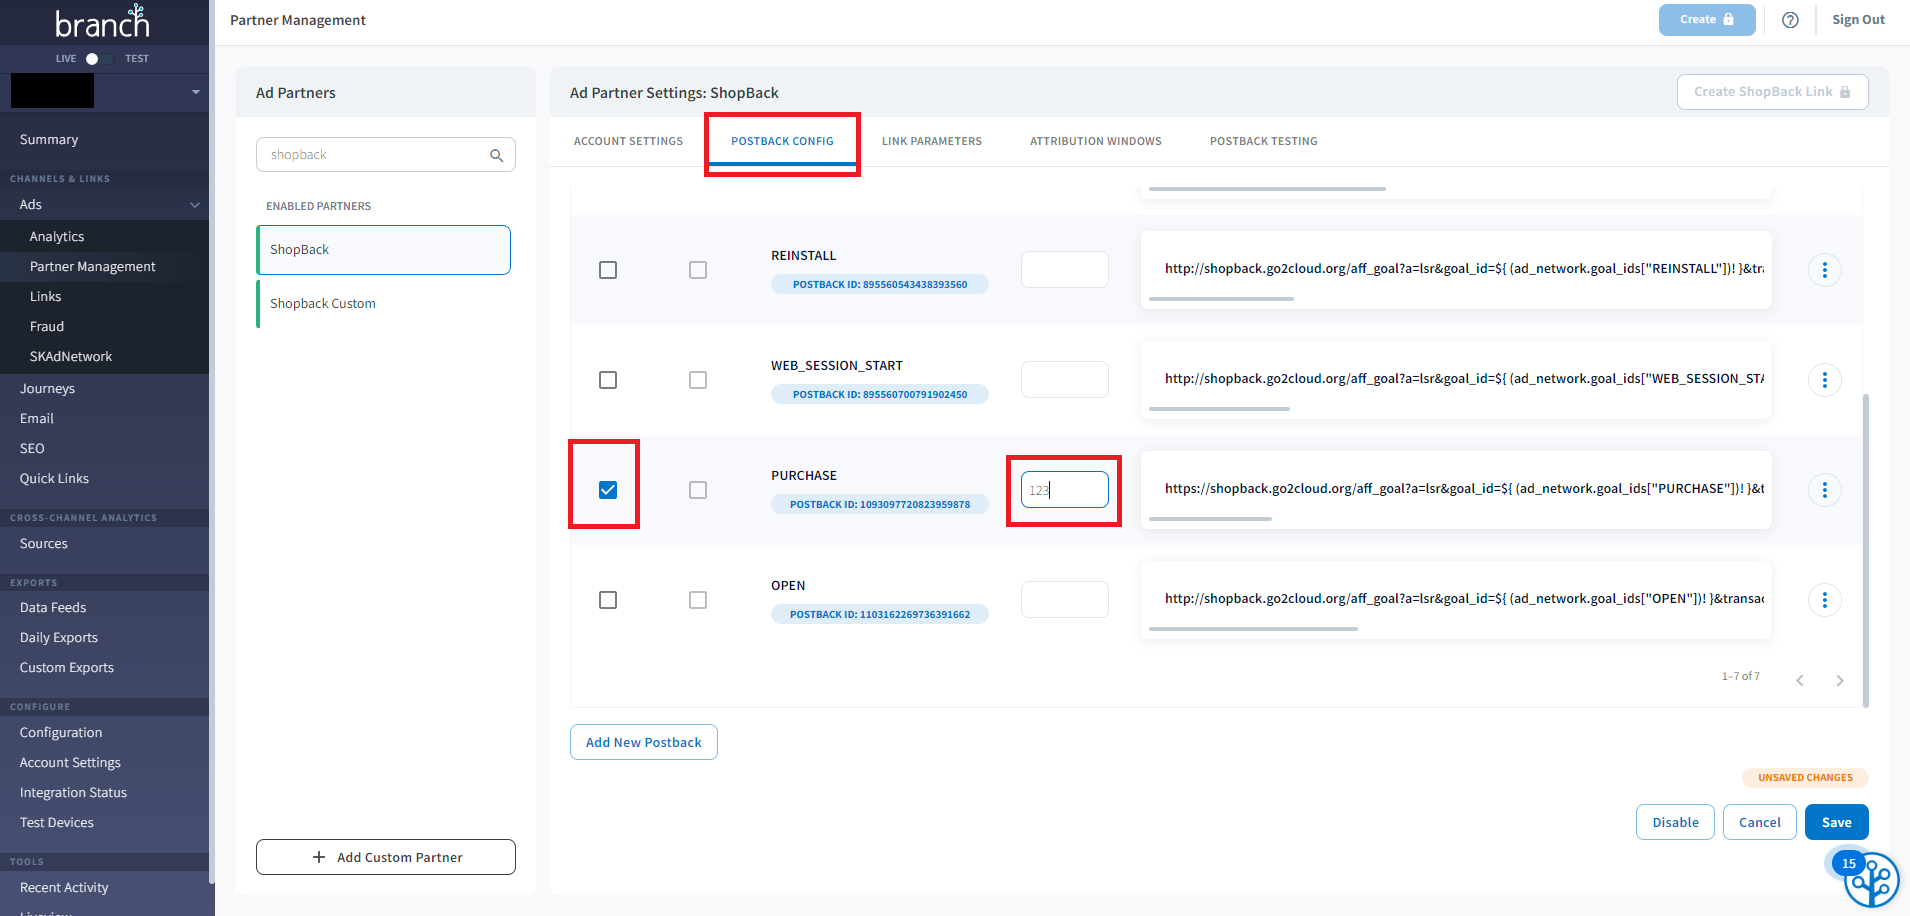Check the first OPEN checkbox
The image size is (1910, 916).
tap(608, 600)
